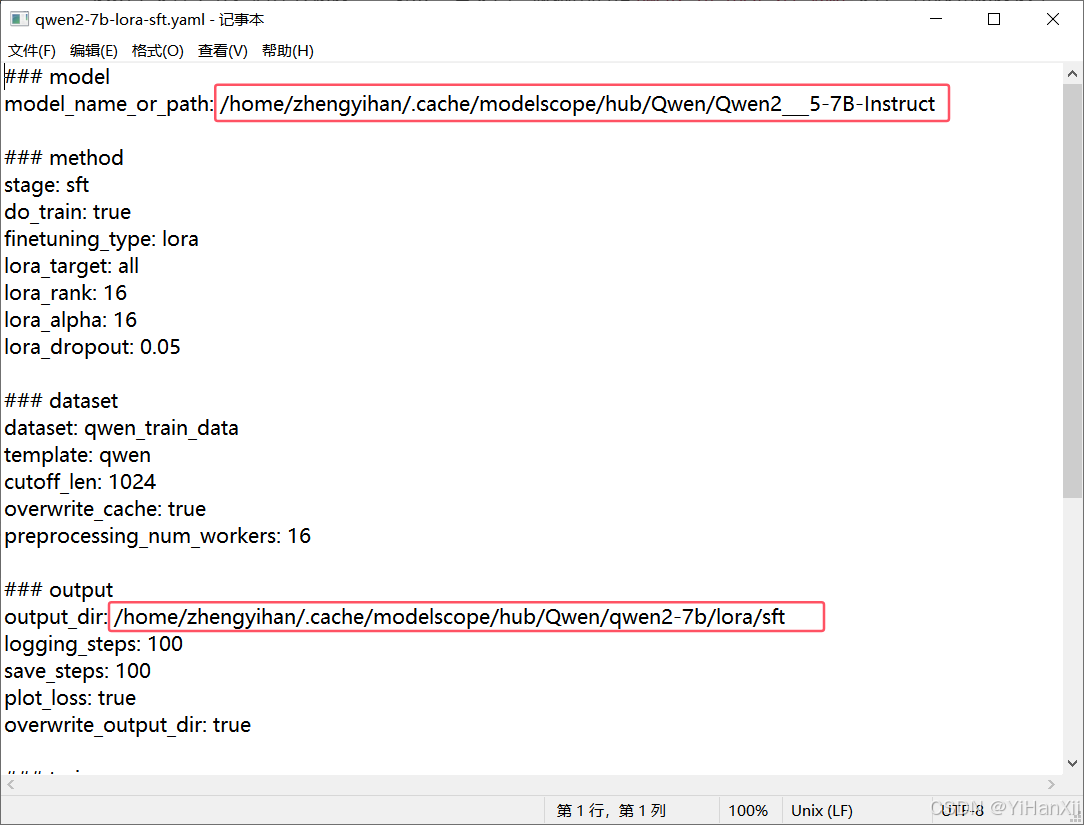This screenshot has width=1084, height=825.
Task: Click the 'lora_target: all' line
Action: (71, 266)
